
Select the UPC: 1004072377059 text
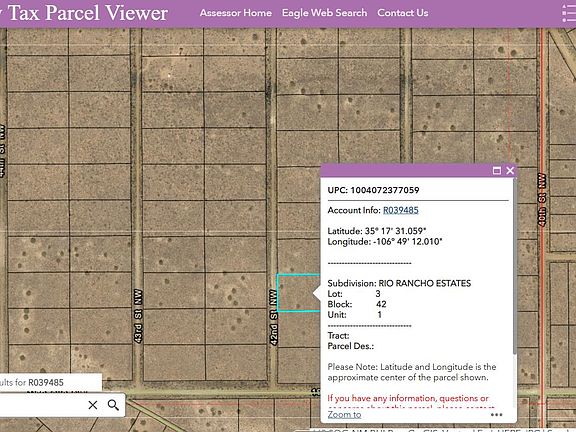[x=373, y=190]
